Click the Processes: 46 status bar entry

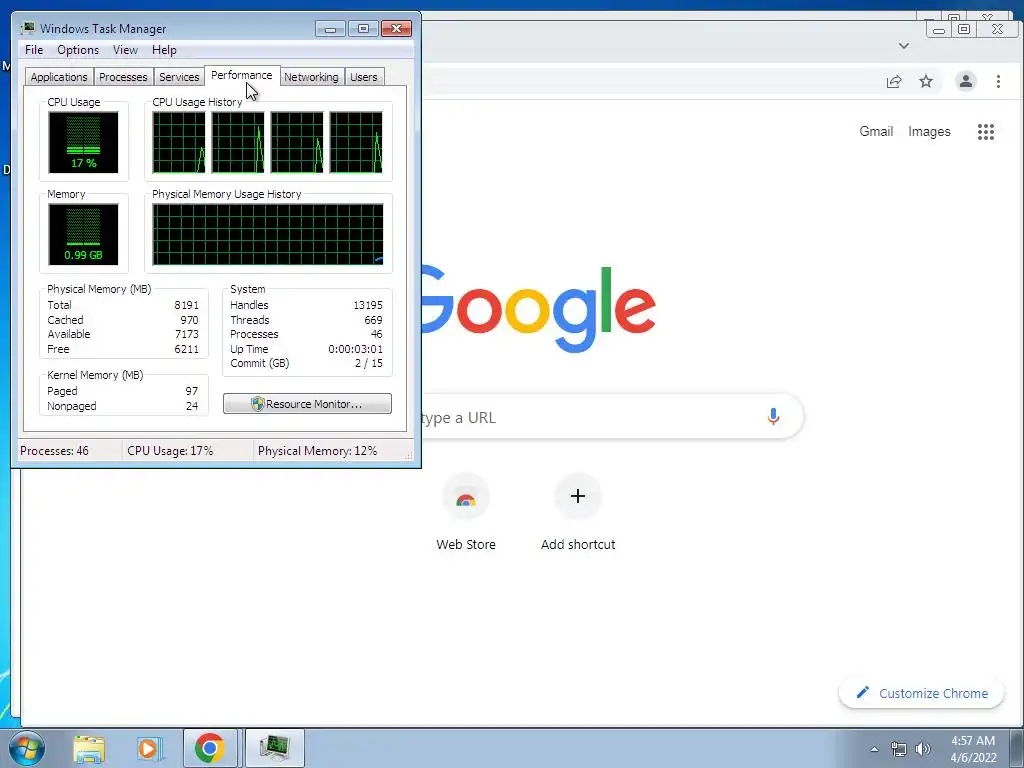click(54, 451)
